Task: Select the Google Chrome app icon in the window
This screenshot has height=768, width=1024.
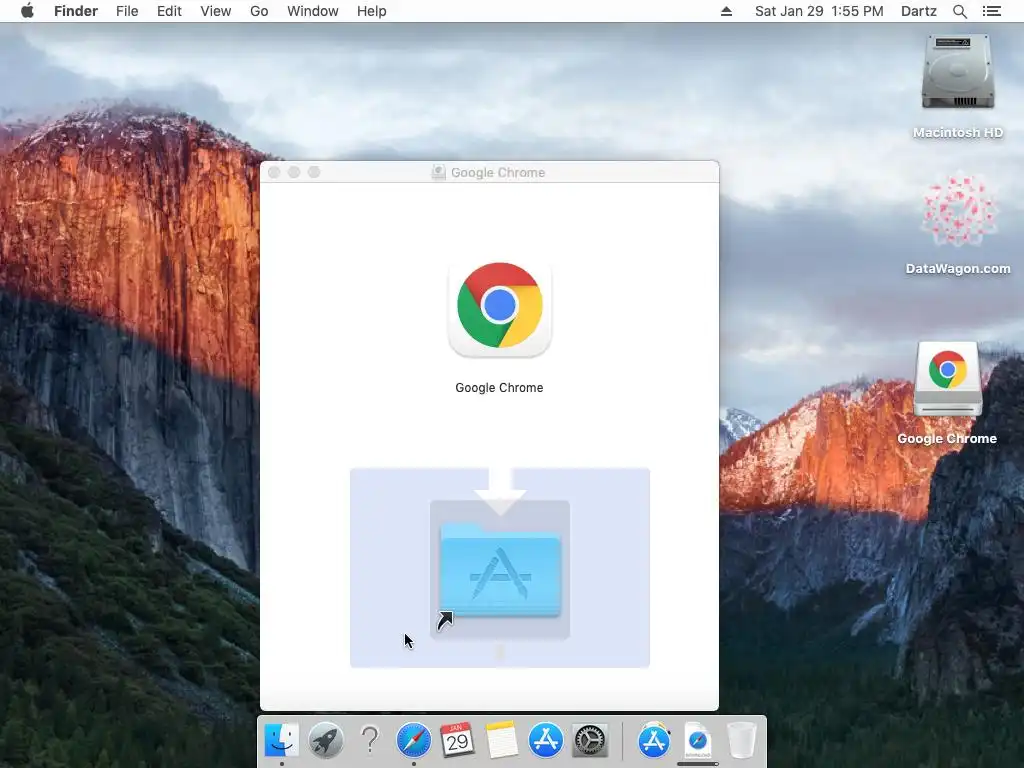Action: [500, 309]
